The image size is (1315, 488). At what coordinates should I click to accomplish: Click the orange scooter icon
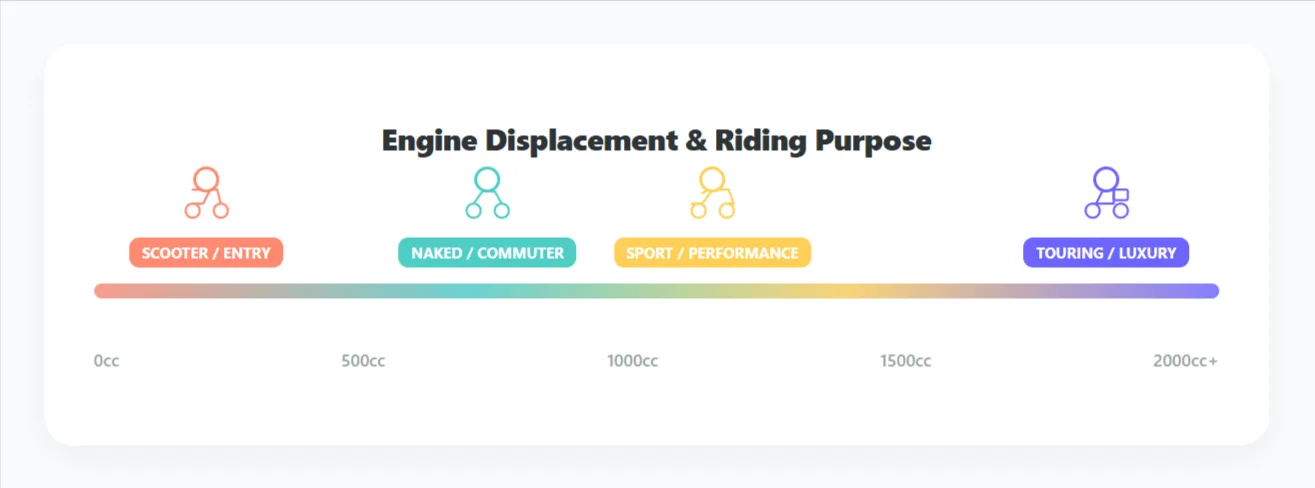(206, 193)
